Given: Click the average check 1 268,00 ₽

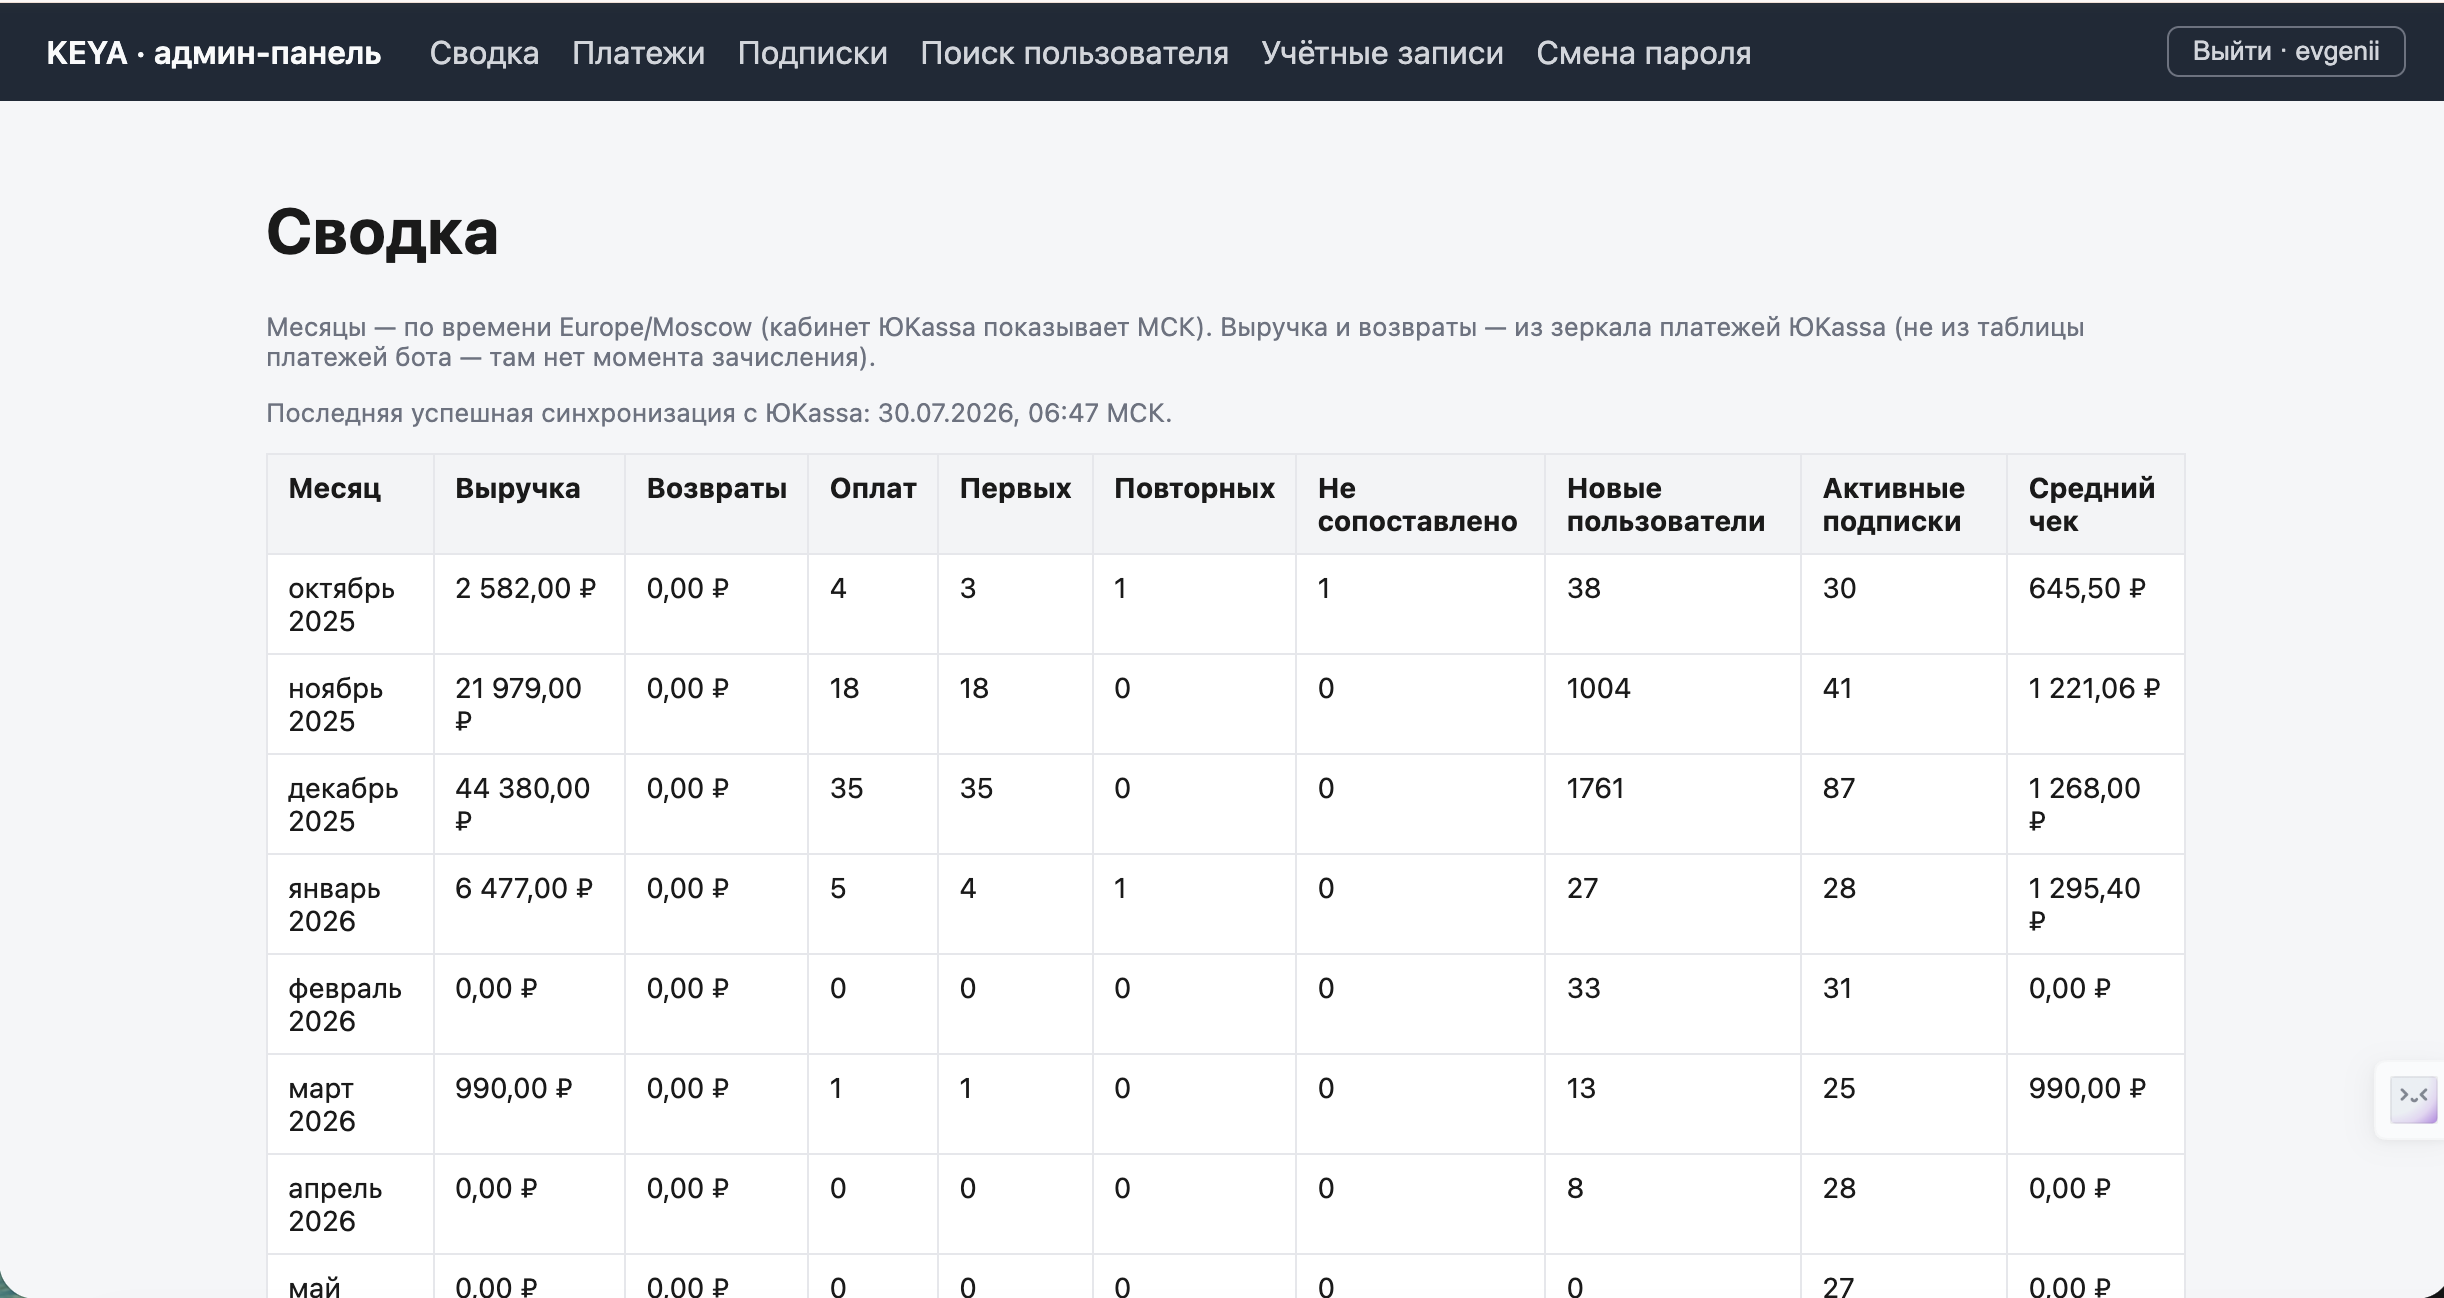Looking at the screenshot, I should click(2085, 804).
